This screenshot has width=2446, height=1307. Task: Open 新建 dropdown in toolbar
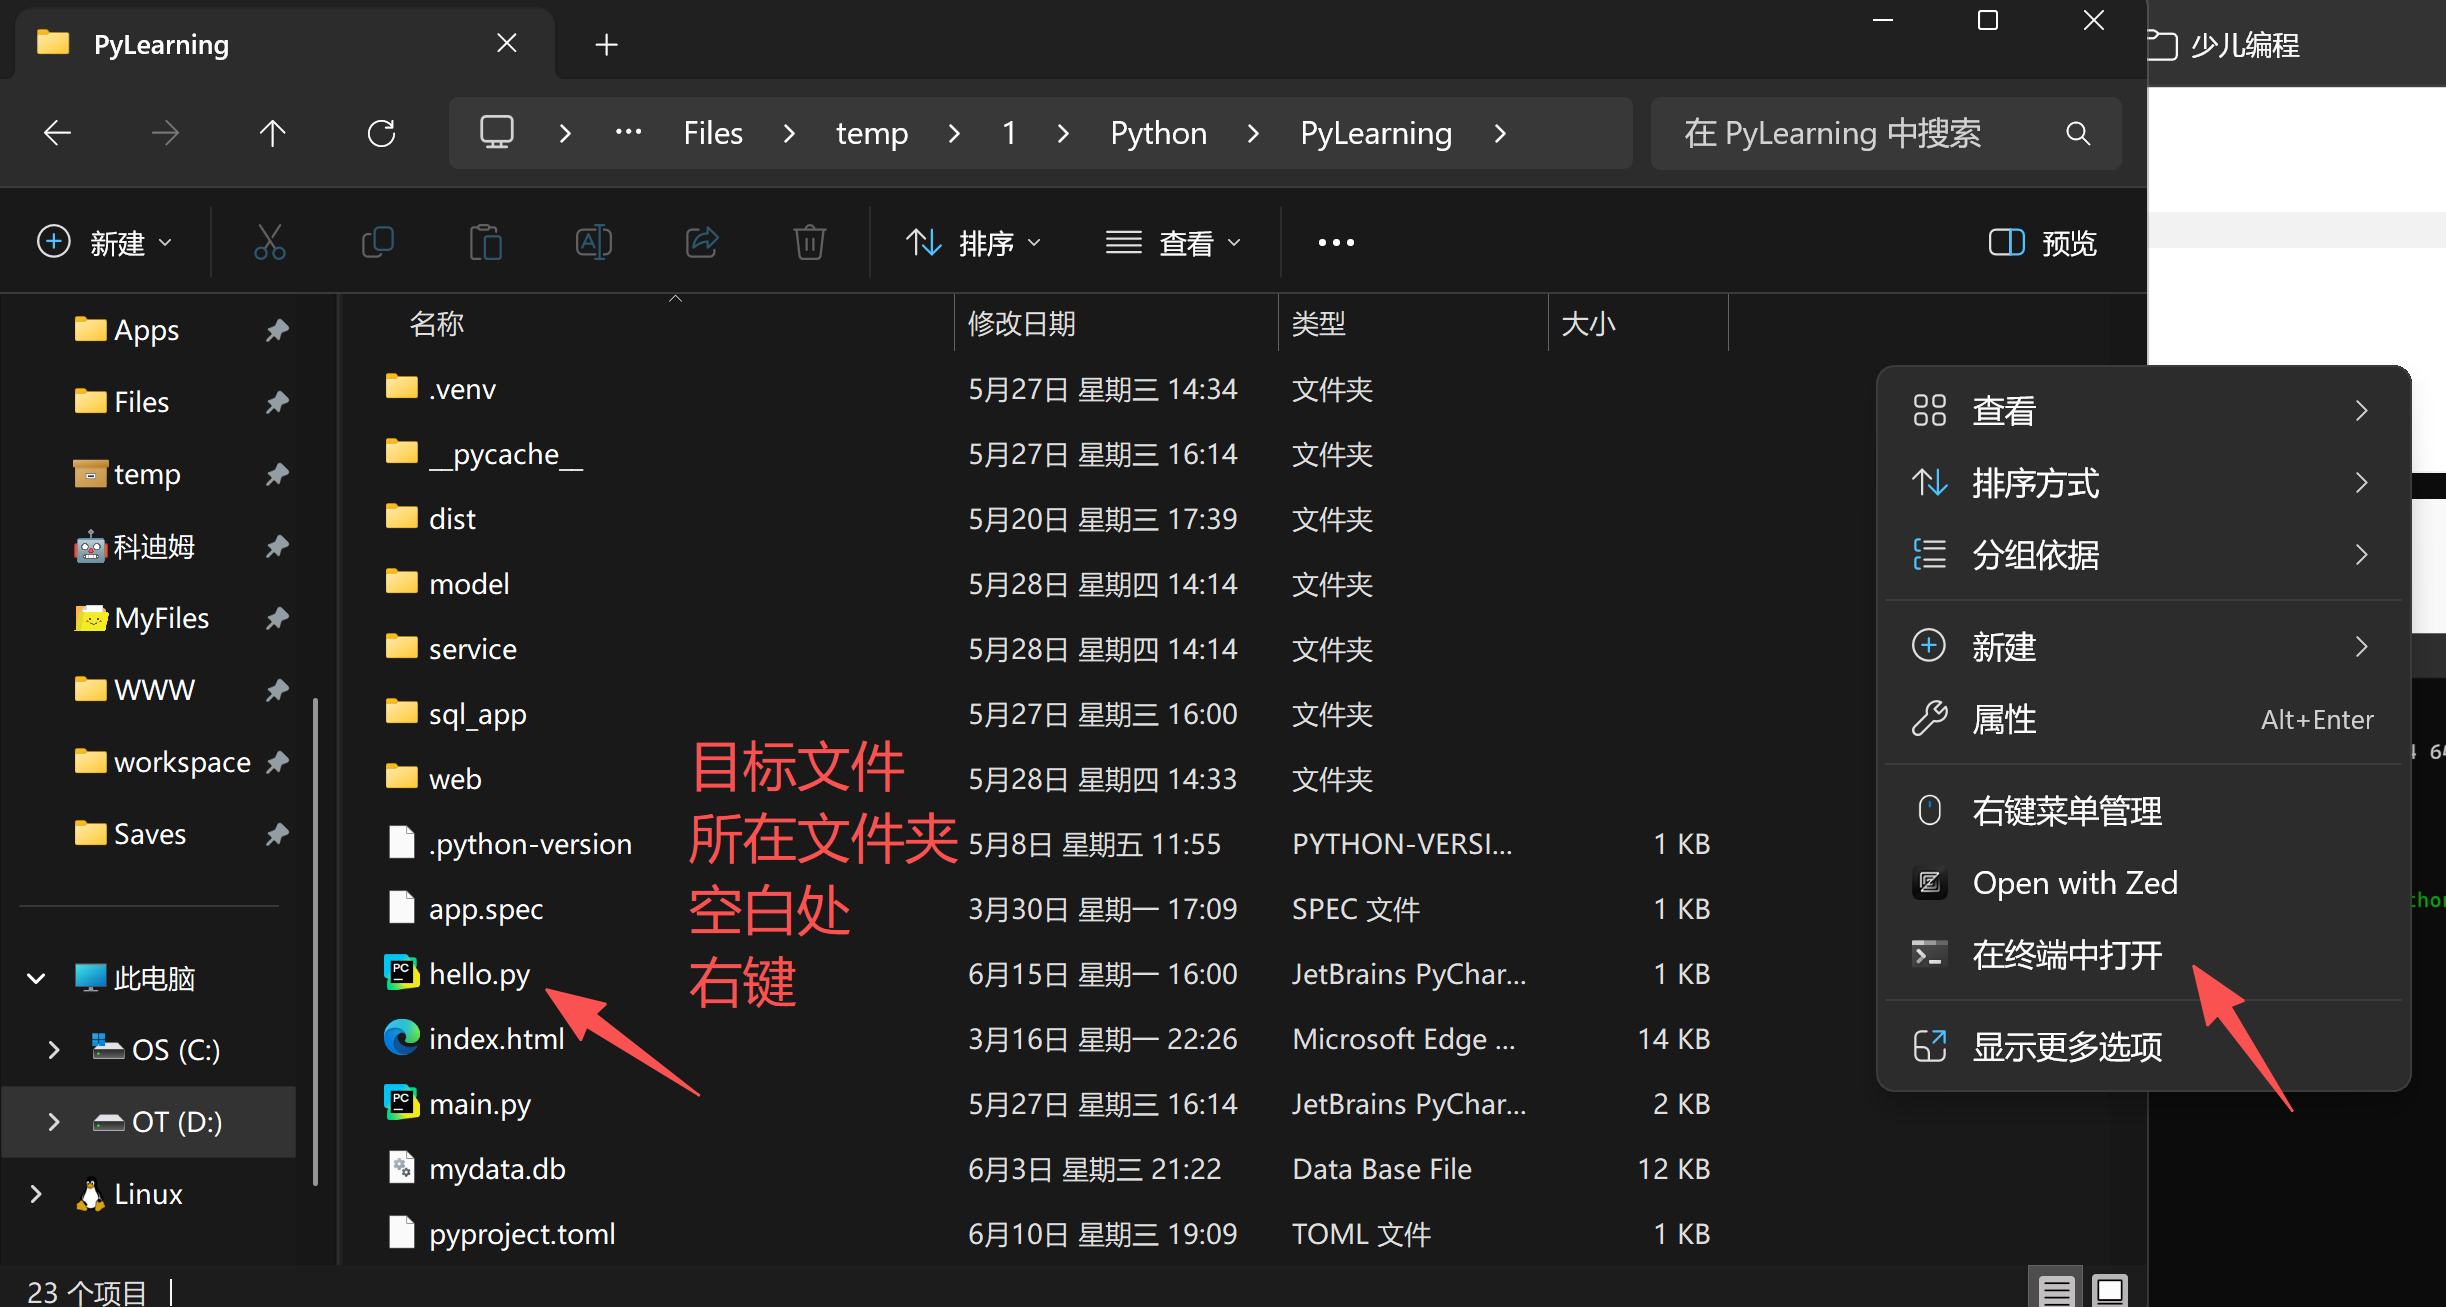(106, 243)
